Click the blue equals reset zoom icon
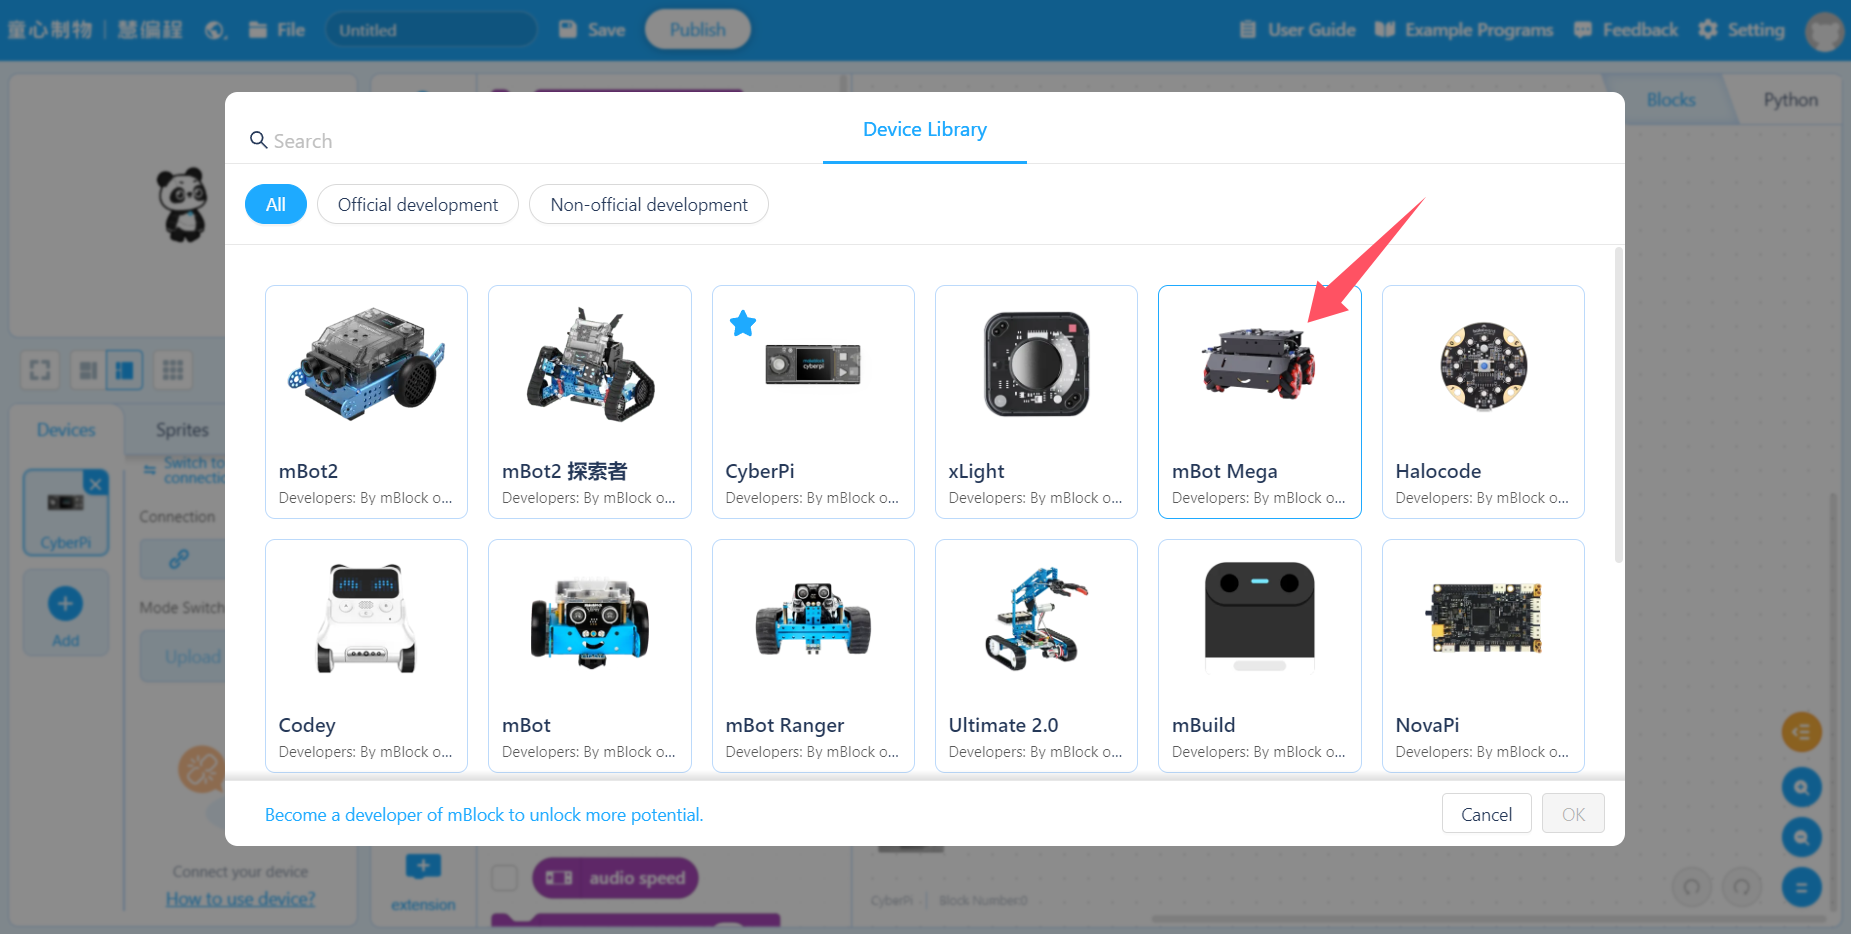The image size is (1851, 934). (1801, 887)
